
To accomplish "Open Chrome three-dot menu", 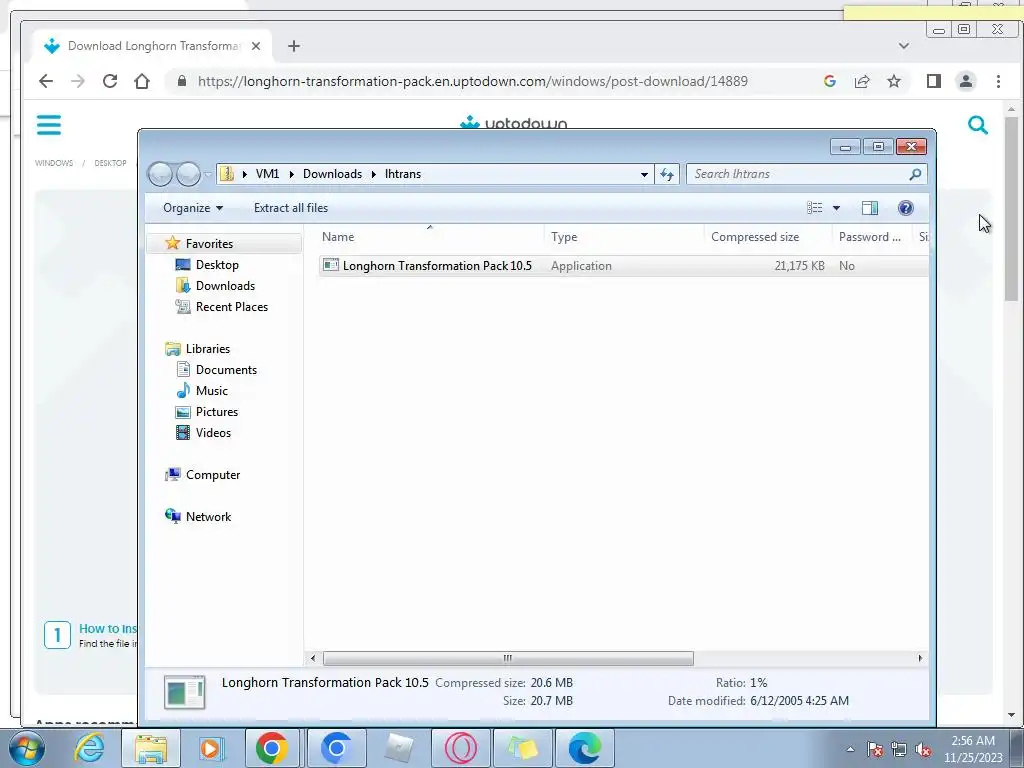I will point(998,81).
